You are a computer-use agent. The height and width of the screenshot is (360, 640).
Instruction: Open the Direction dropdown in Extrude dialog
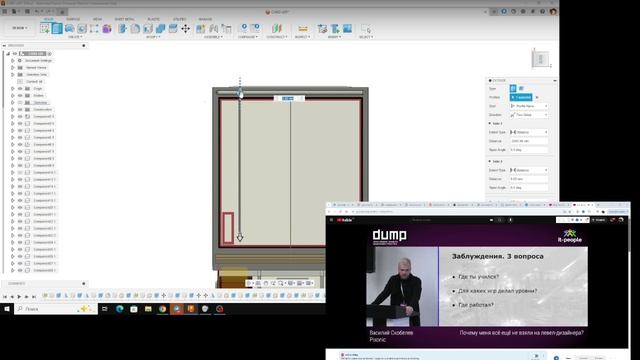pyautogui.click(x=529, y=115)
